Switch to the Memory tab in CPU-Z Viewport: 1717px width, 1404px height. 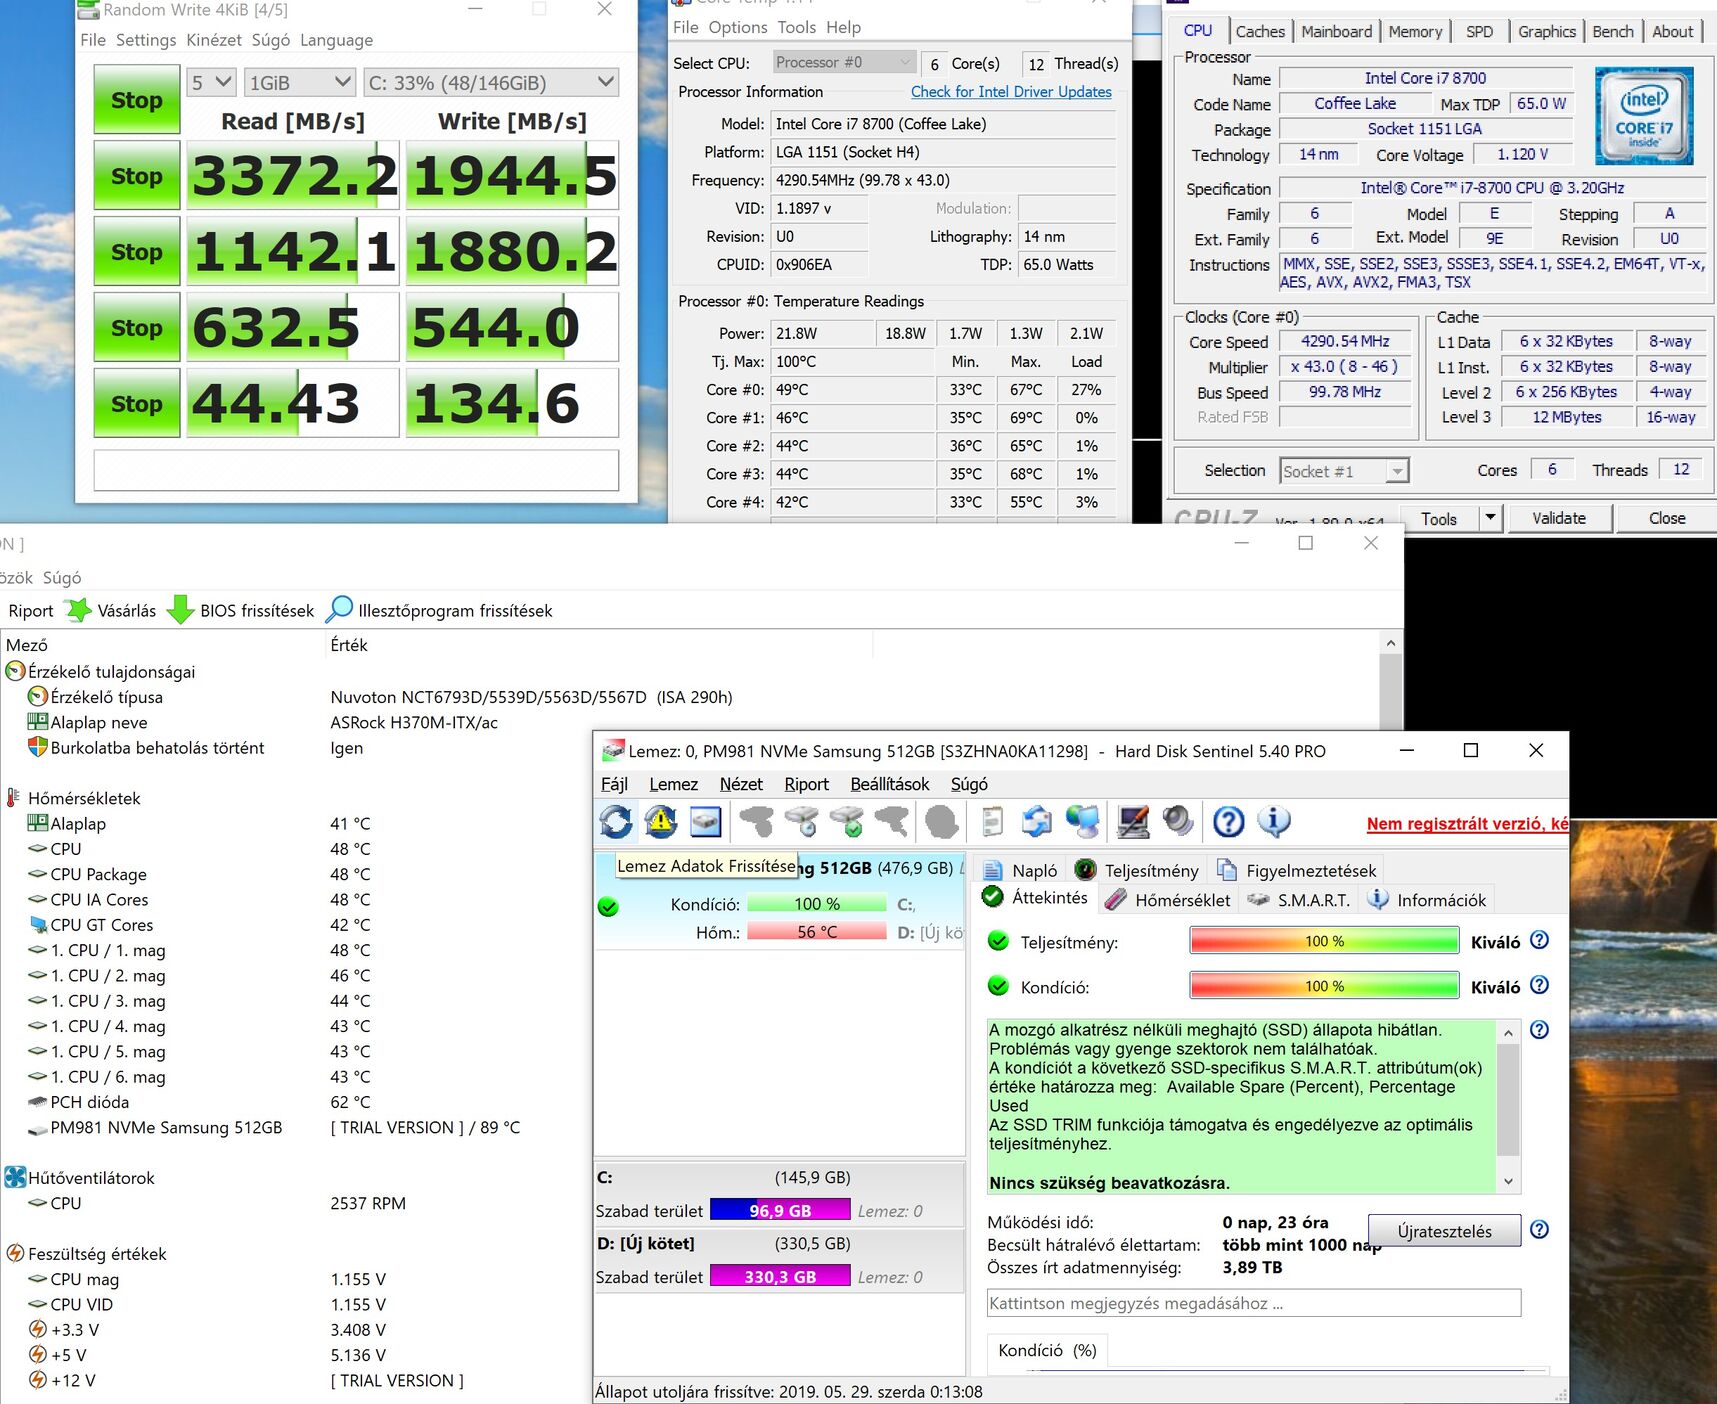[x=1415, y=32]
